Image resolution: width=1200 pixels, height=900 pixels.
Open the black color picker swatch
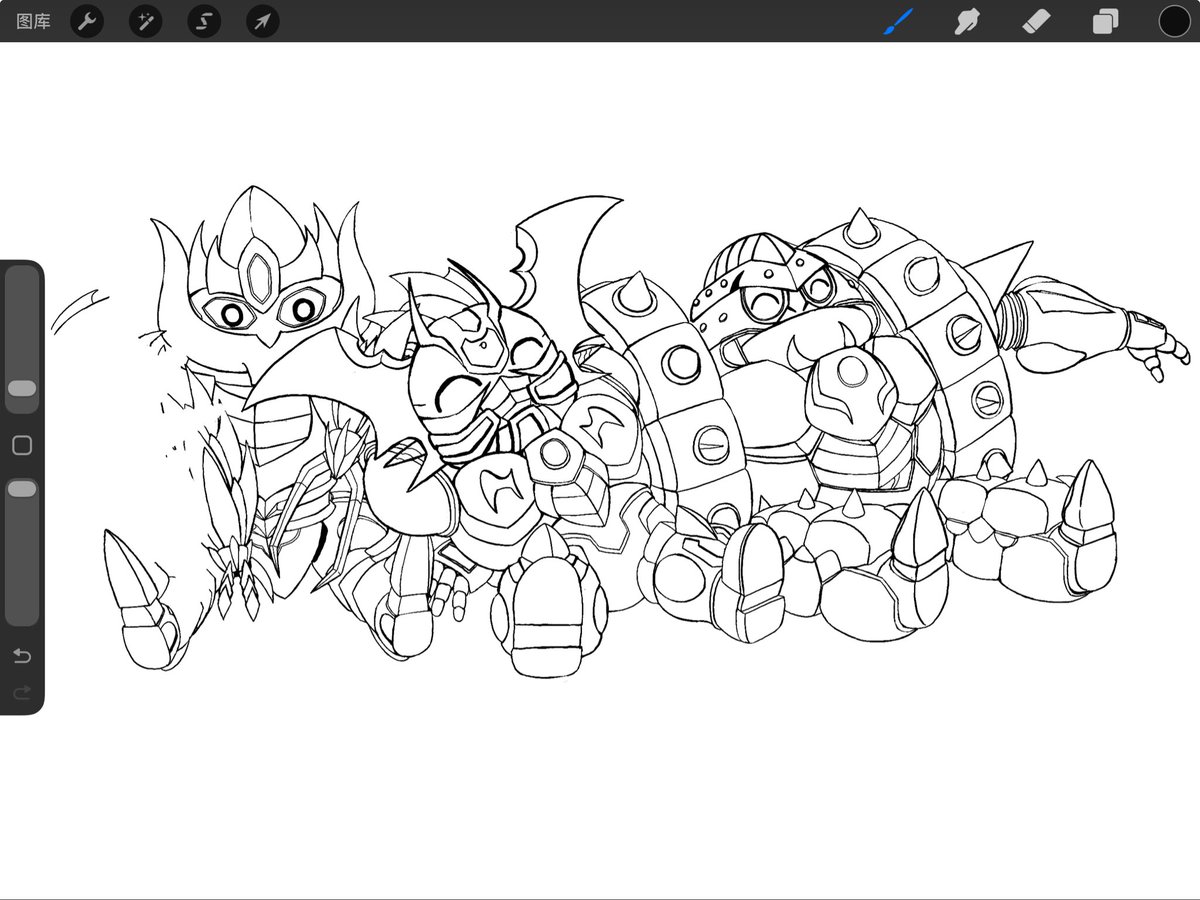click(1174, 21)
